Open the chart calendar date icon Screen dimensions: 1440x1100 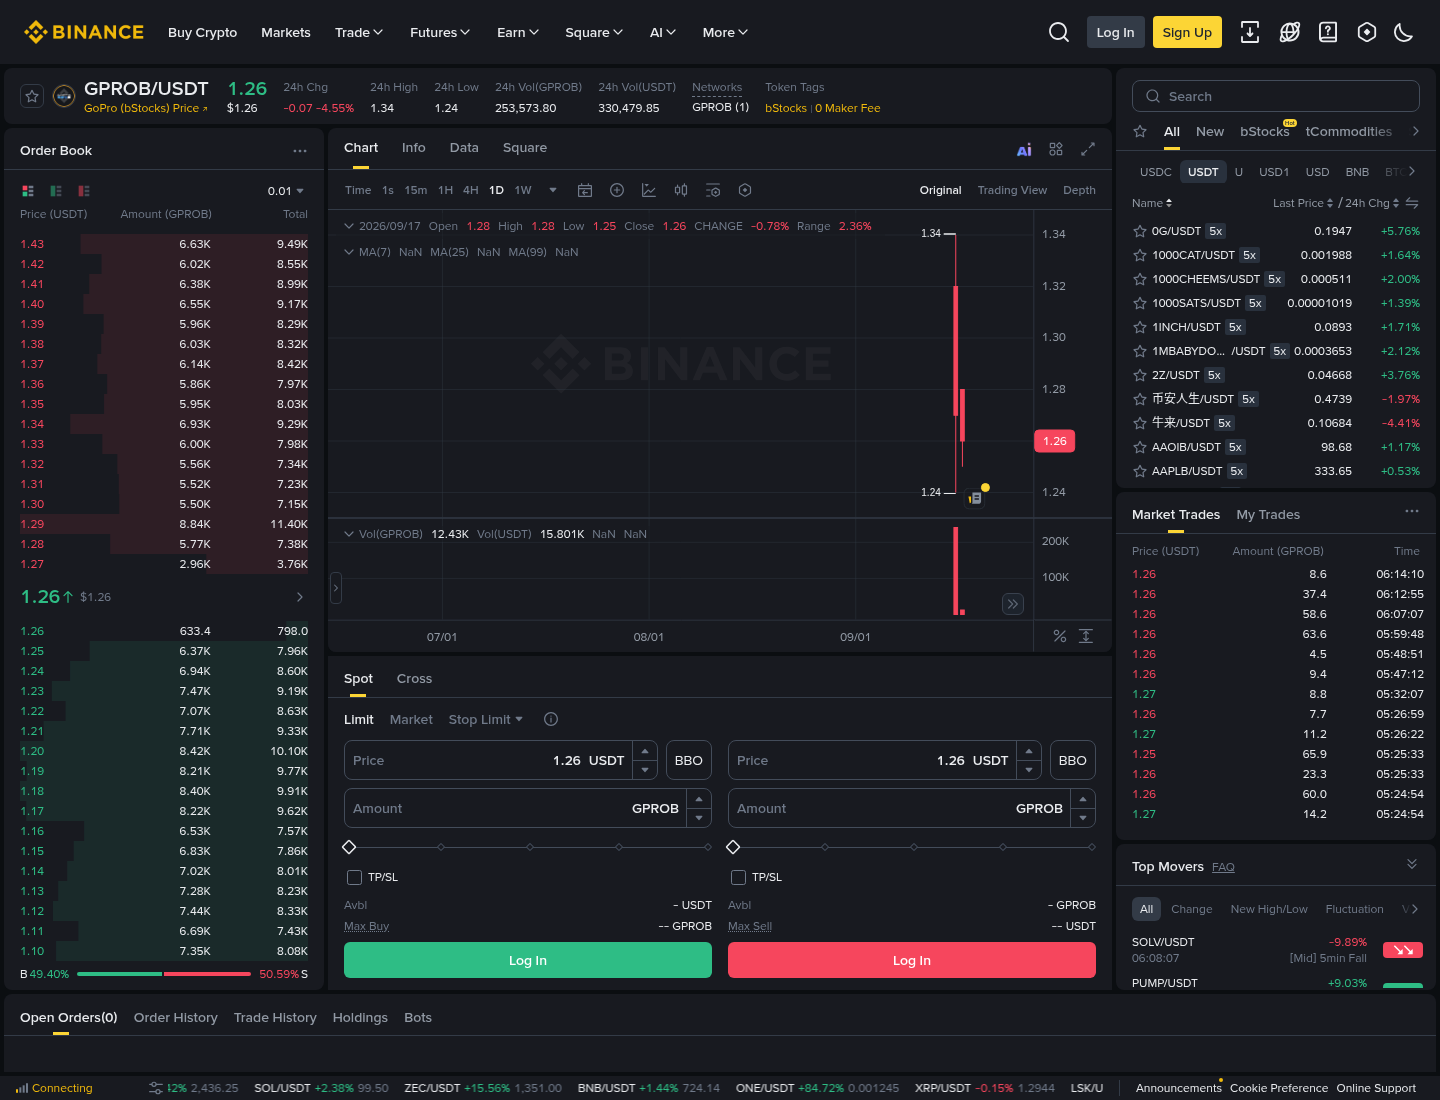[585, 190]
